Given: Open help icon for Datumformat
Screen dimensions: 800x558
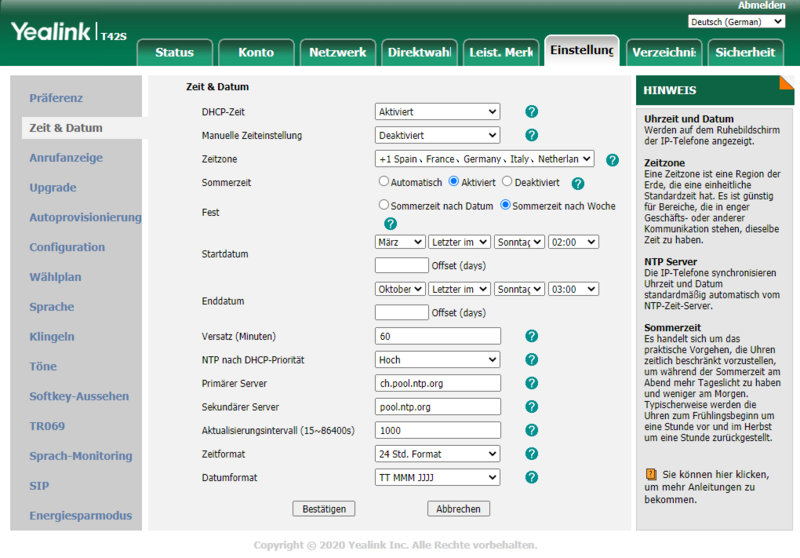Looking at the screenshot, I should [531, 477].
